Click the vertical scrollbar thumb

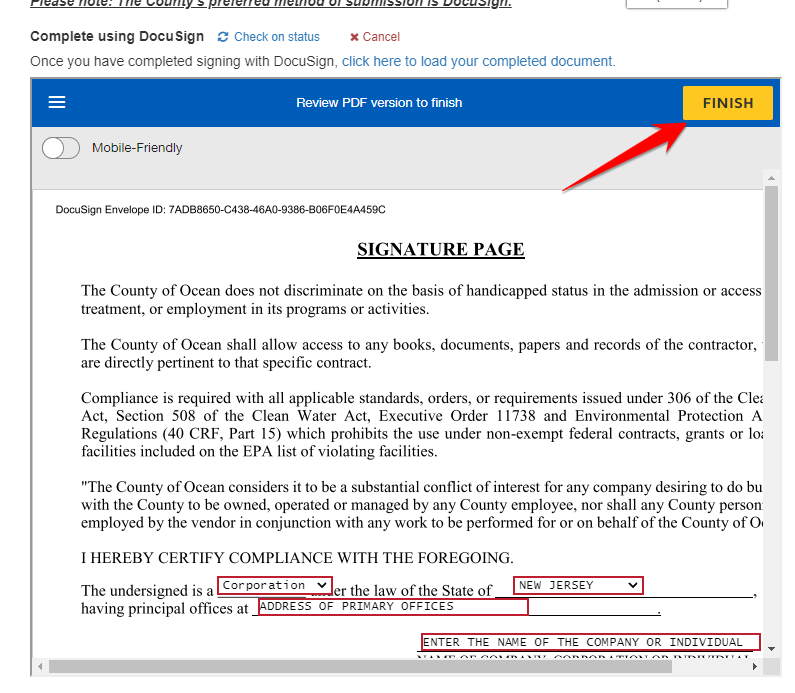tap(771, 270)
